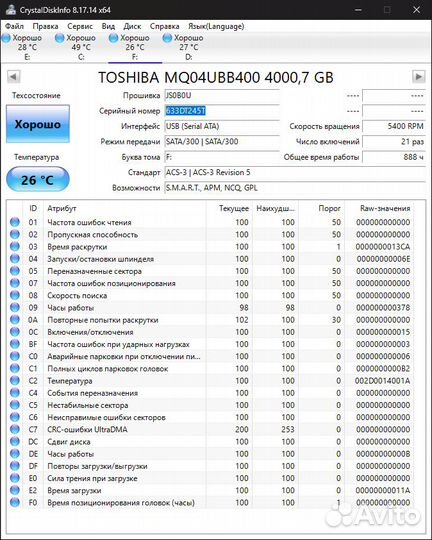Select attribute name CRC-ошибки UltraDMA
The height and width of the screenshot is (540, 432).
[x=87, y=429]
